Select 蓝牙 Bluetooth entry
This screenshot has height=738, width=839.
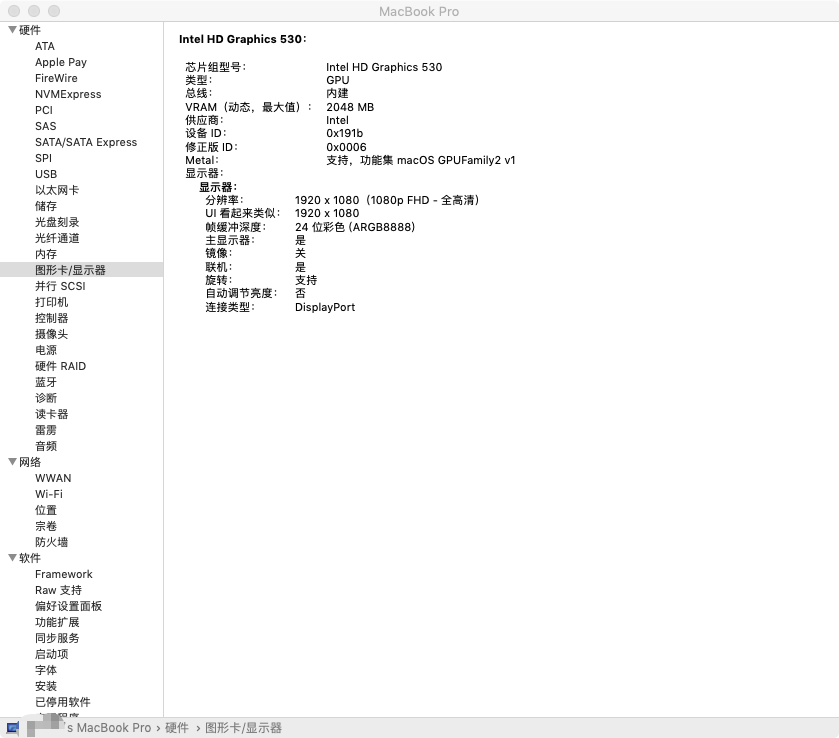[x=46, y=382]
